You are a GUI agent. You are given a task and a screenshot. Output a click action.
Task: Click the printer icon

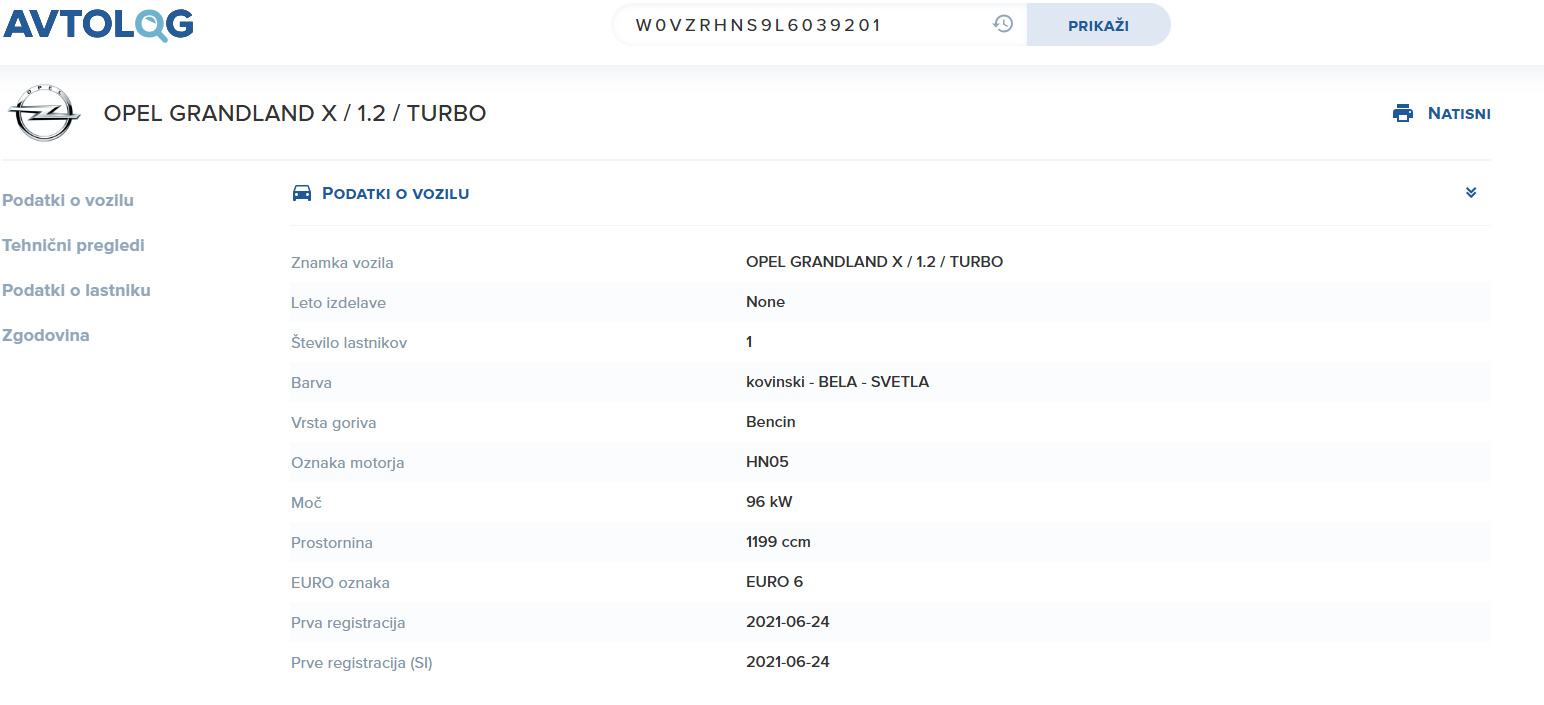(1403, 113)
